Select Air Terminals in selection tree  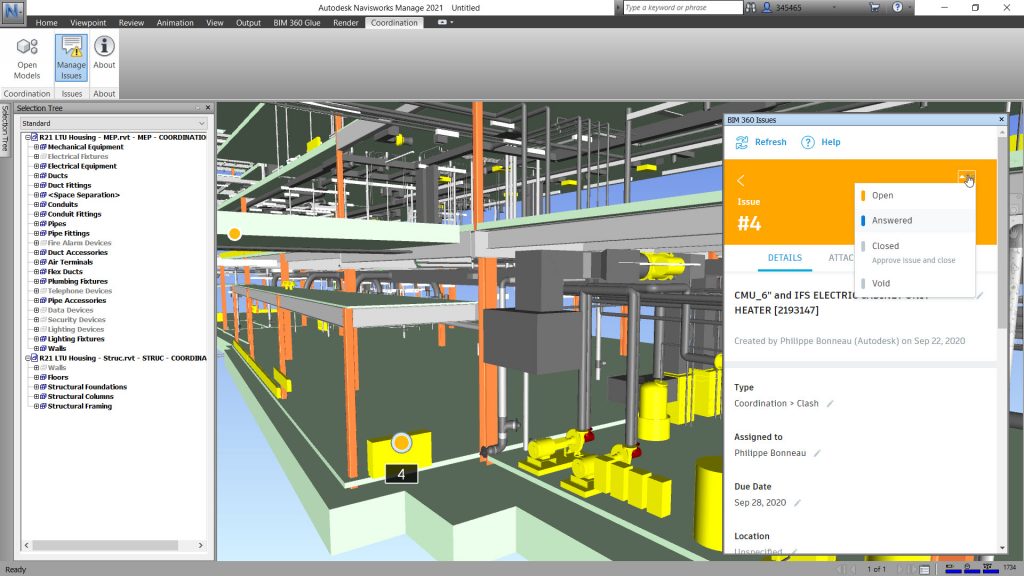click(70, 262)
